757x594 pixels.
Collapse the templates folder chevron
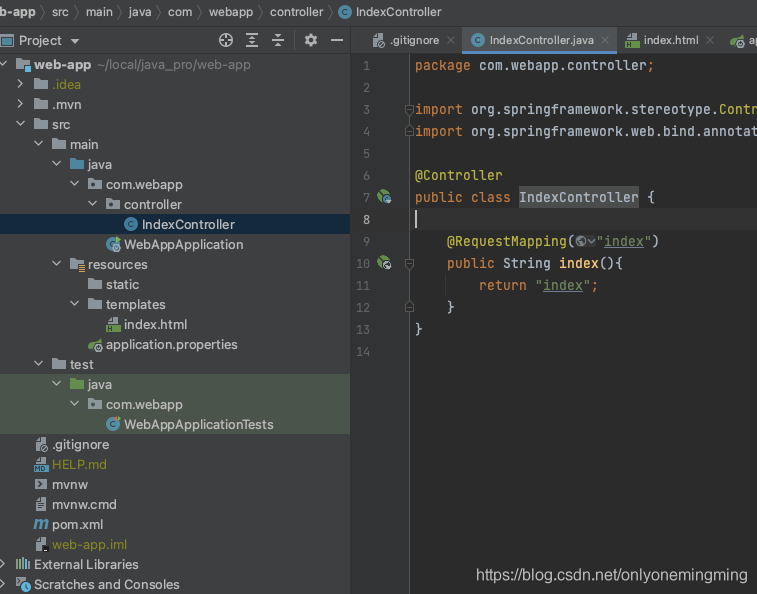[75, 304]
